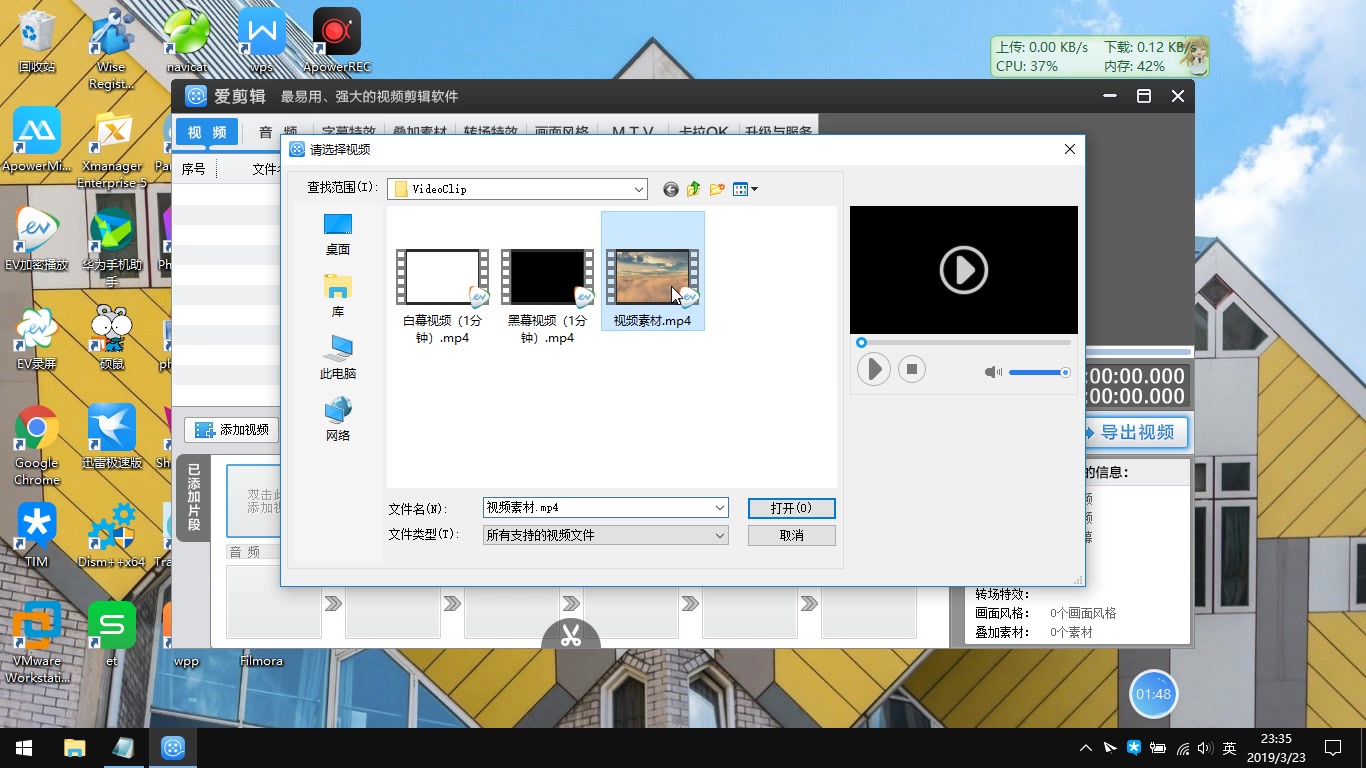The height and width of the screenshot is (768, 1366).
Task: Open the 华为手机助手 desktop shortcut
Action: click(112, 247)
